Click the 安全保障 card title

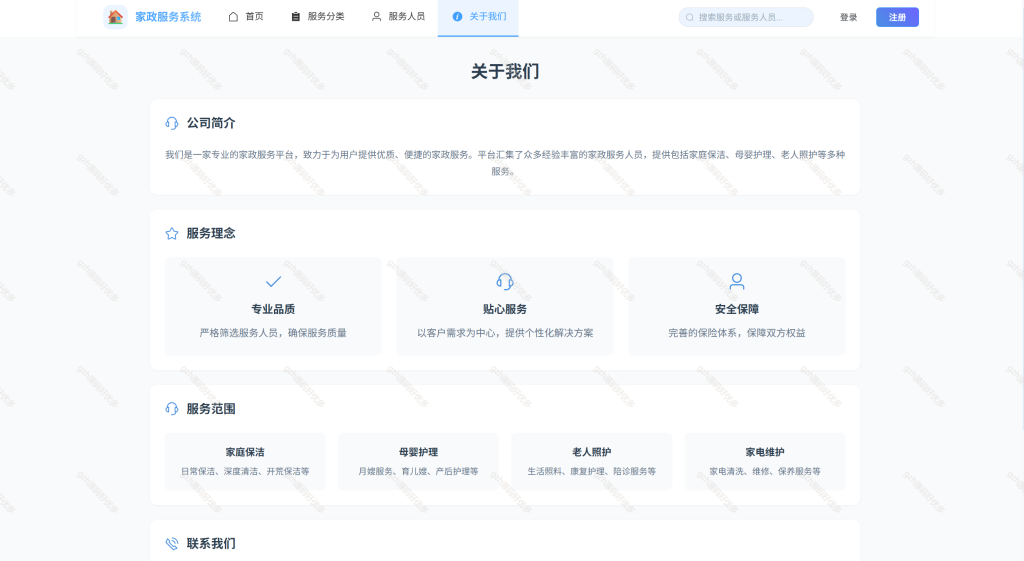pyautogui.click(x=737, y=309)
